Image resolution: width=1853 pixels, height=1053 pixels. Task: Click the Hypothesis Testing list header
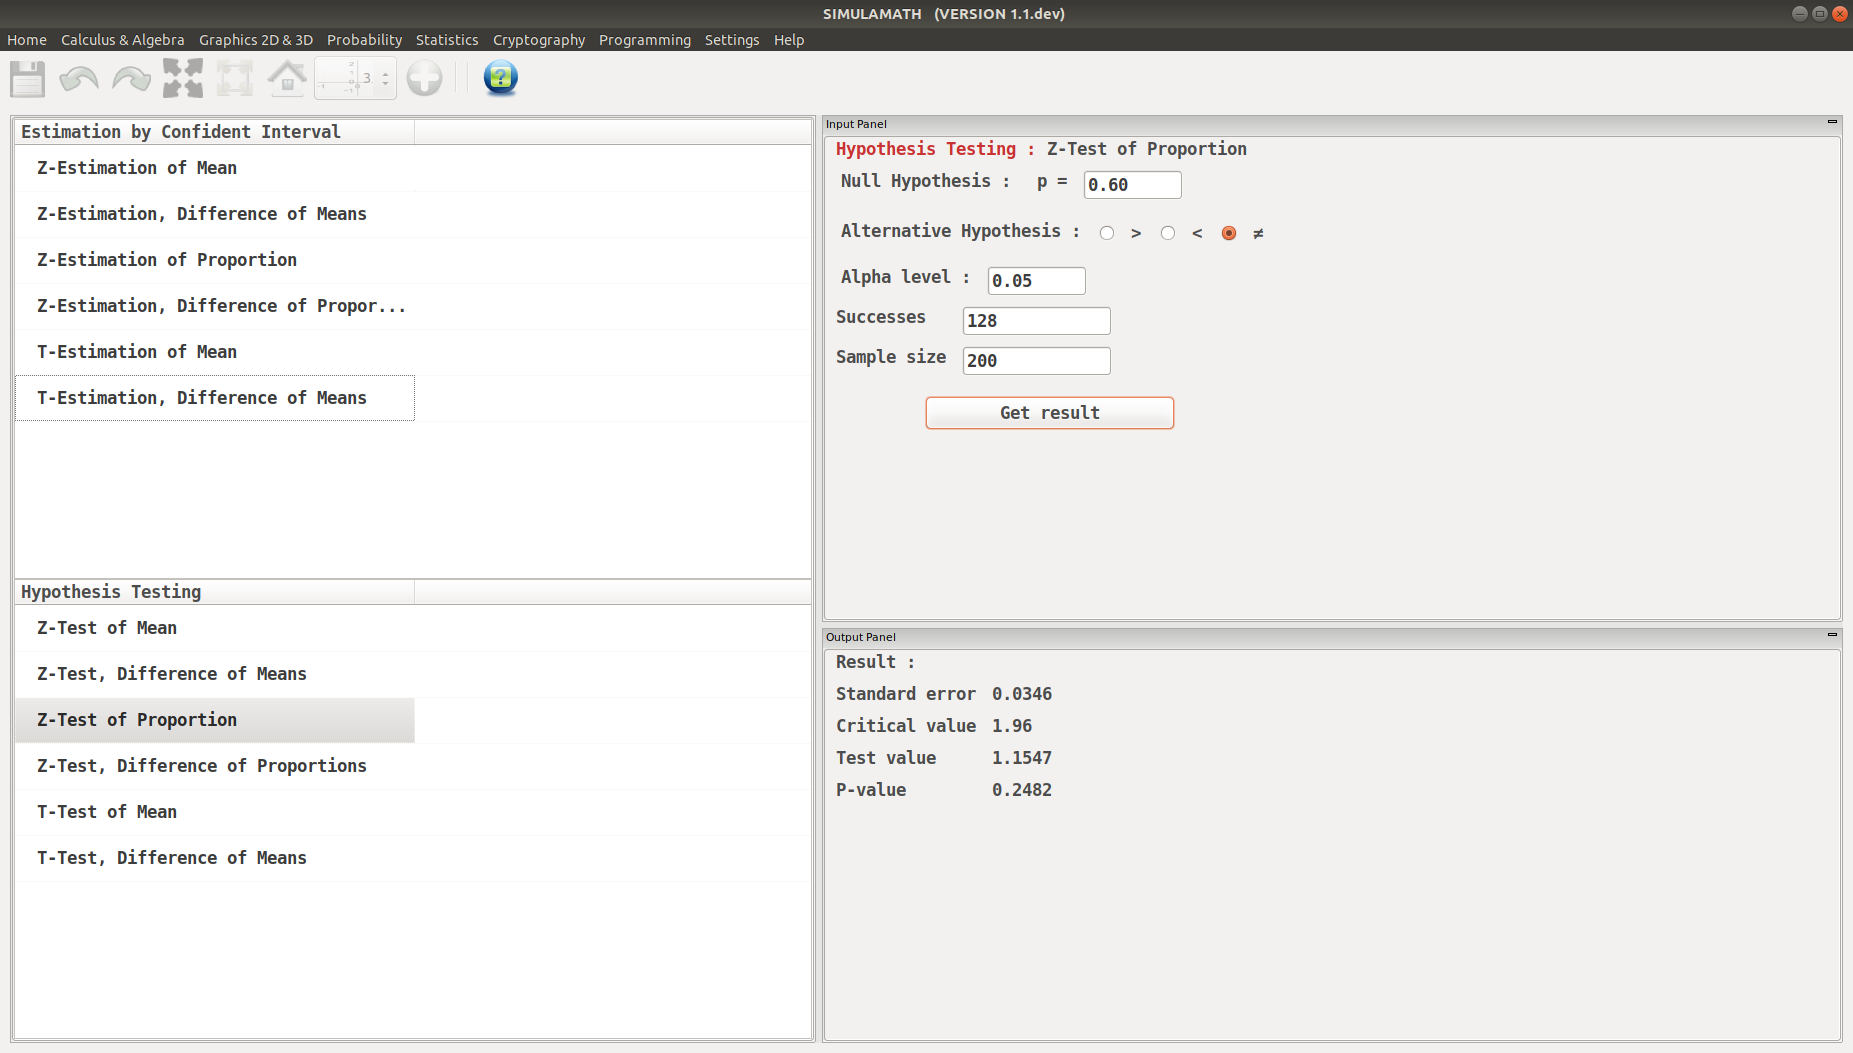[x=214, y=592]
